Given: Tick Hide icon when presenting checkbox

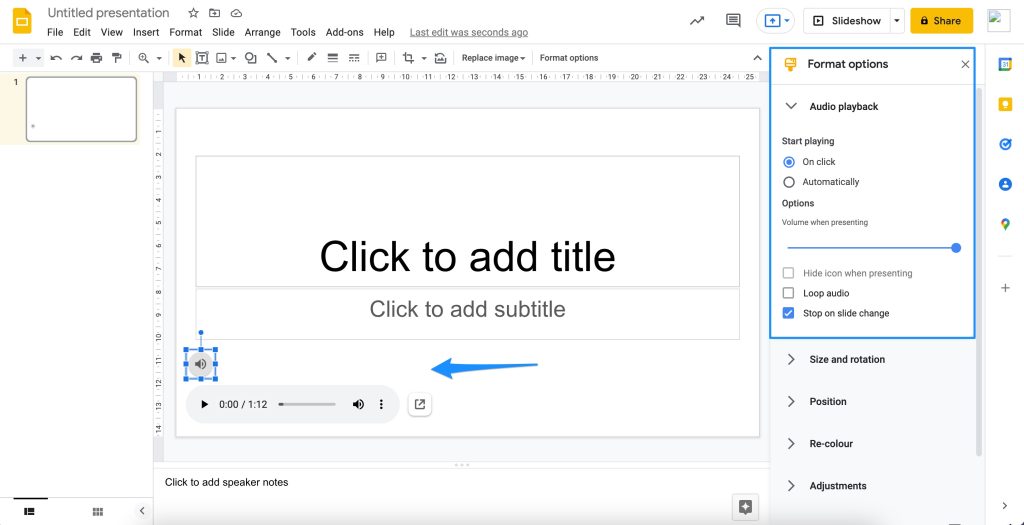Looking at the screenshot, I should pyautogui.click(x=788, y=273).
